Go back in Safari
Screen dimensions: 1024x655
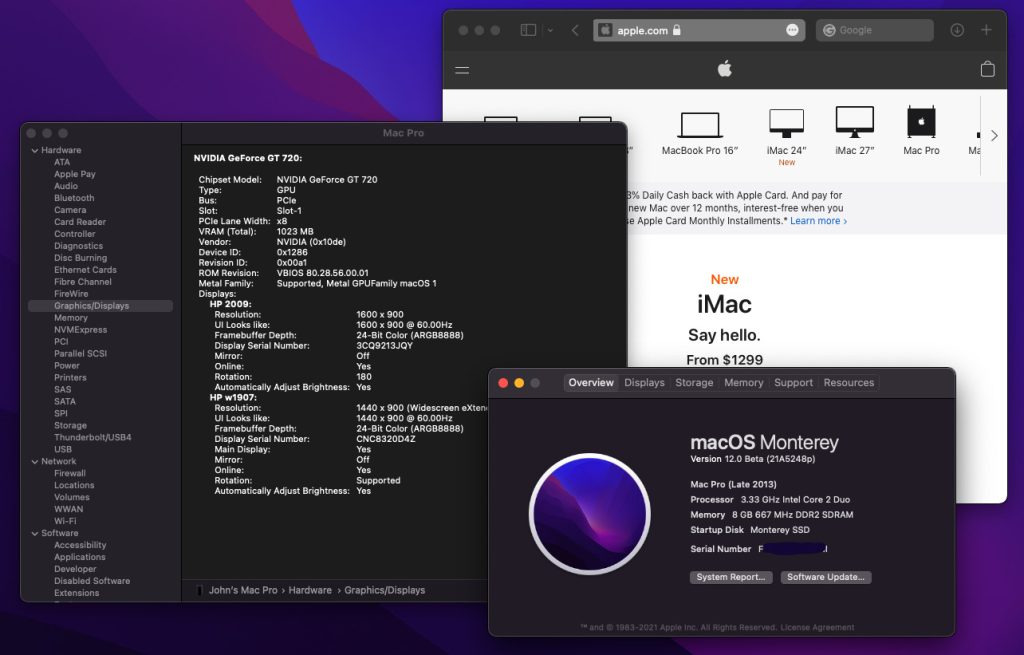pos(575,30)
